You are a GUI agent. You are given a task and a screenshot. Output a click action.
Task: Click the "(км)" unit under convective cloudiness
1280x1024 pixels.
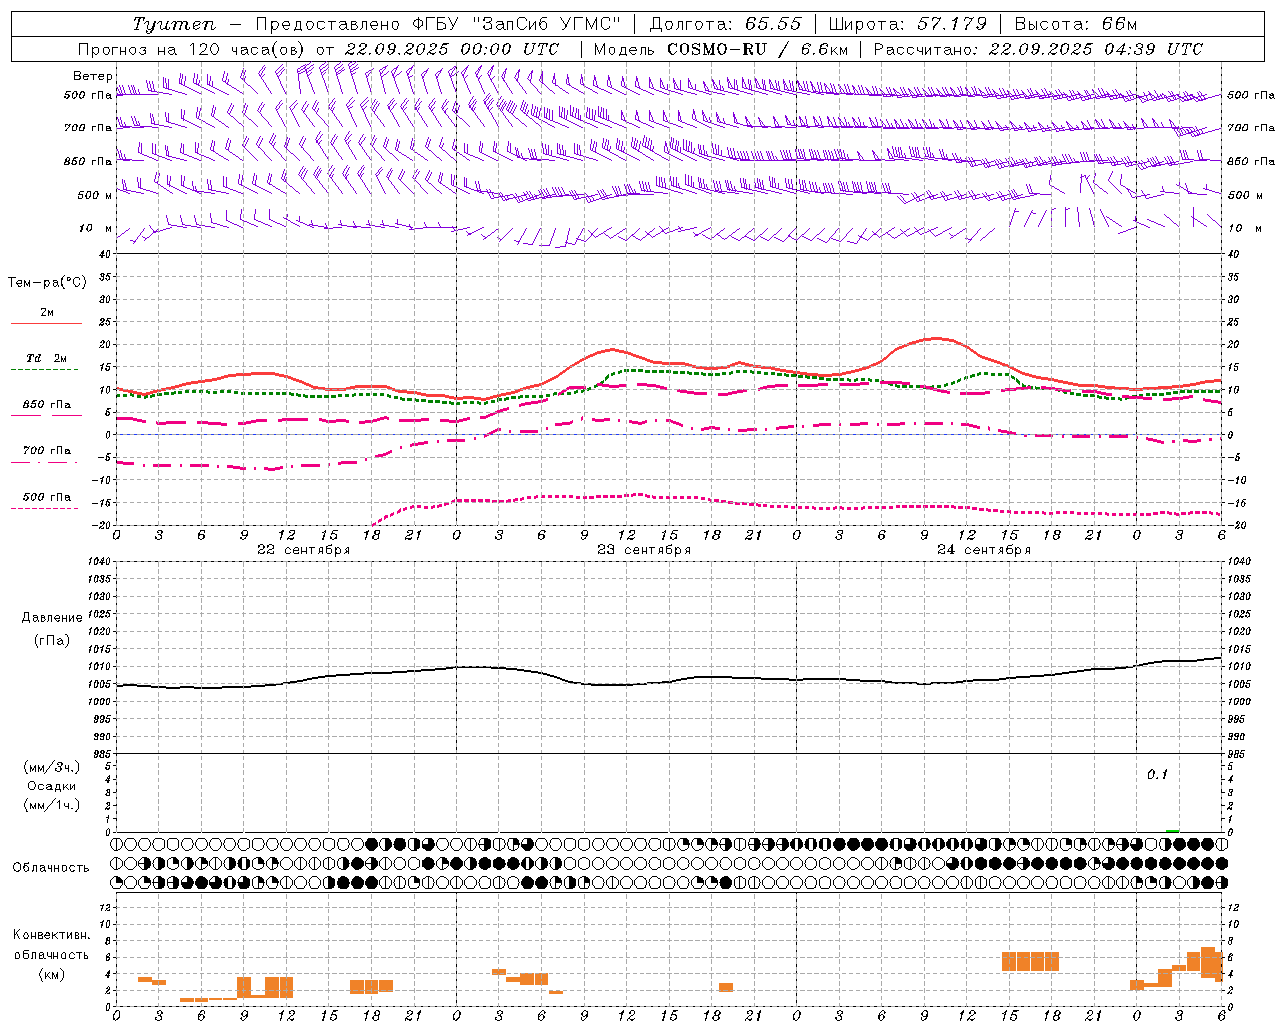point(51,974)
